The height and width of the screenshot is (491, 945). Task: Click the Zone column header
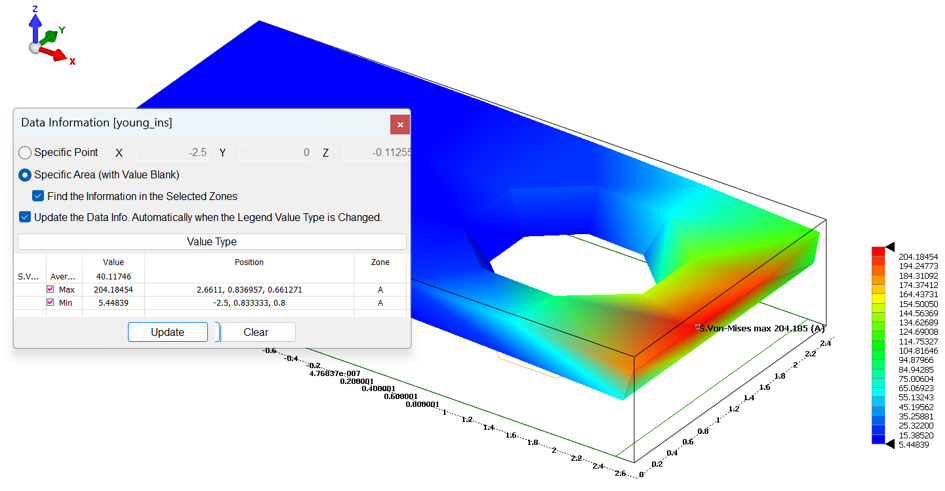pos(380,262)
